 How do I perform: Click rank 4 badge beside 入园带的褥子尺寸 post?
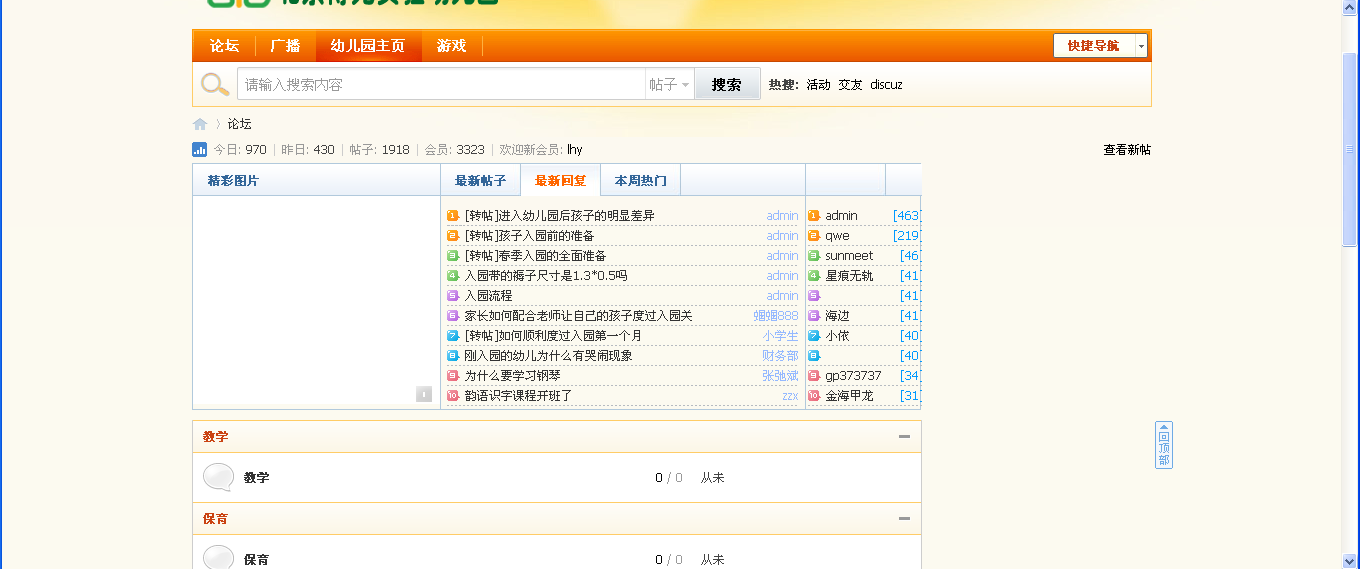point(453,276)
